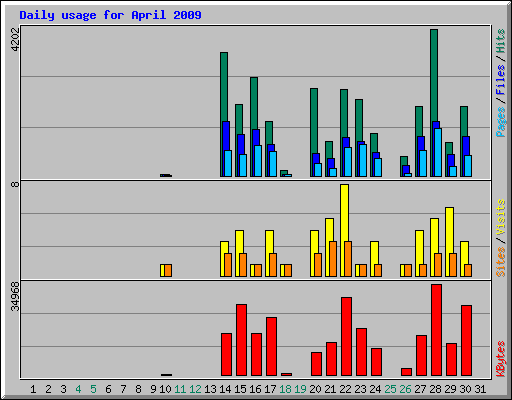Click day label 28 on the x-axis
The image size is (512, 400).
click(435, 389)
